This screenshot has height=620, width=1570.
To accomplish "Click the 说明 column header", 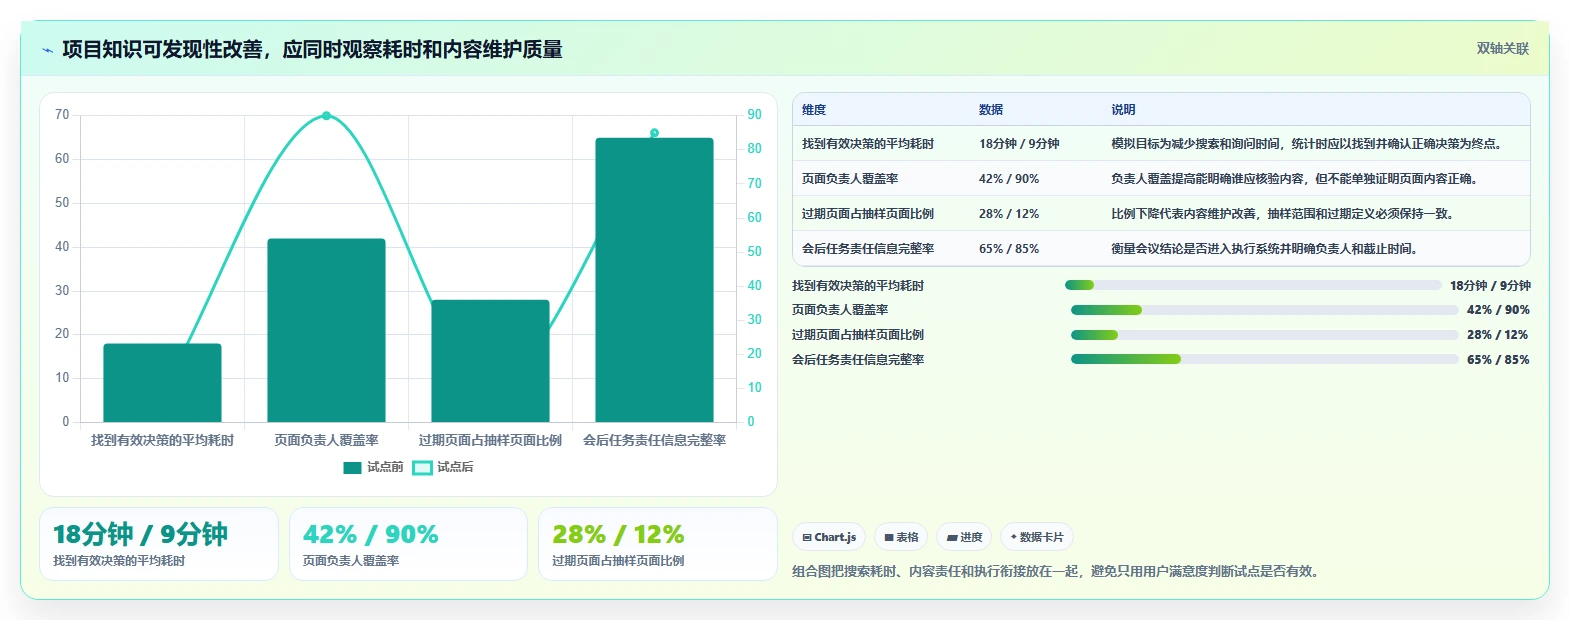I will click(x=1123, y=110).
